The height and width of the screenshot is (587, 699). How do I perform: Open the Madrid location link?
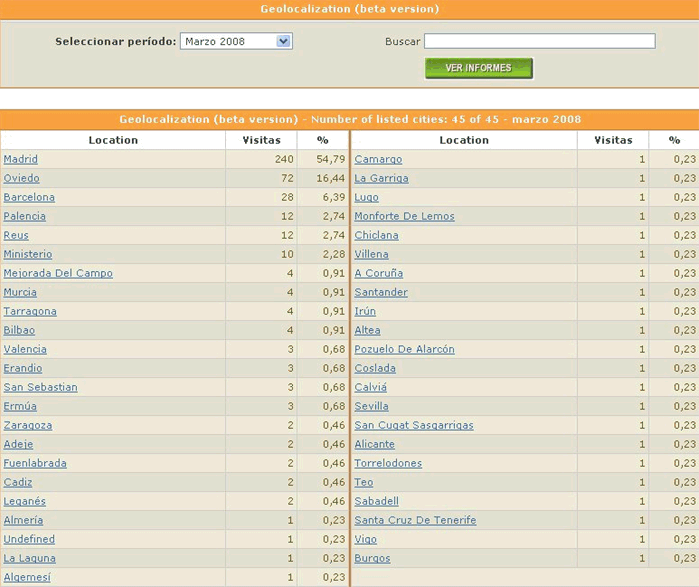click(21, 159)
